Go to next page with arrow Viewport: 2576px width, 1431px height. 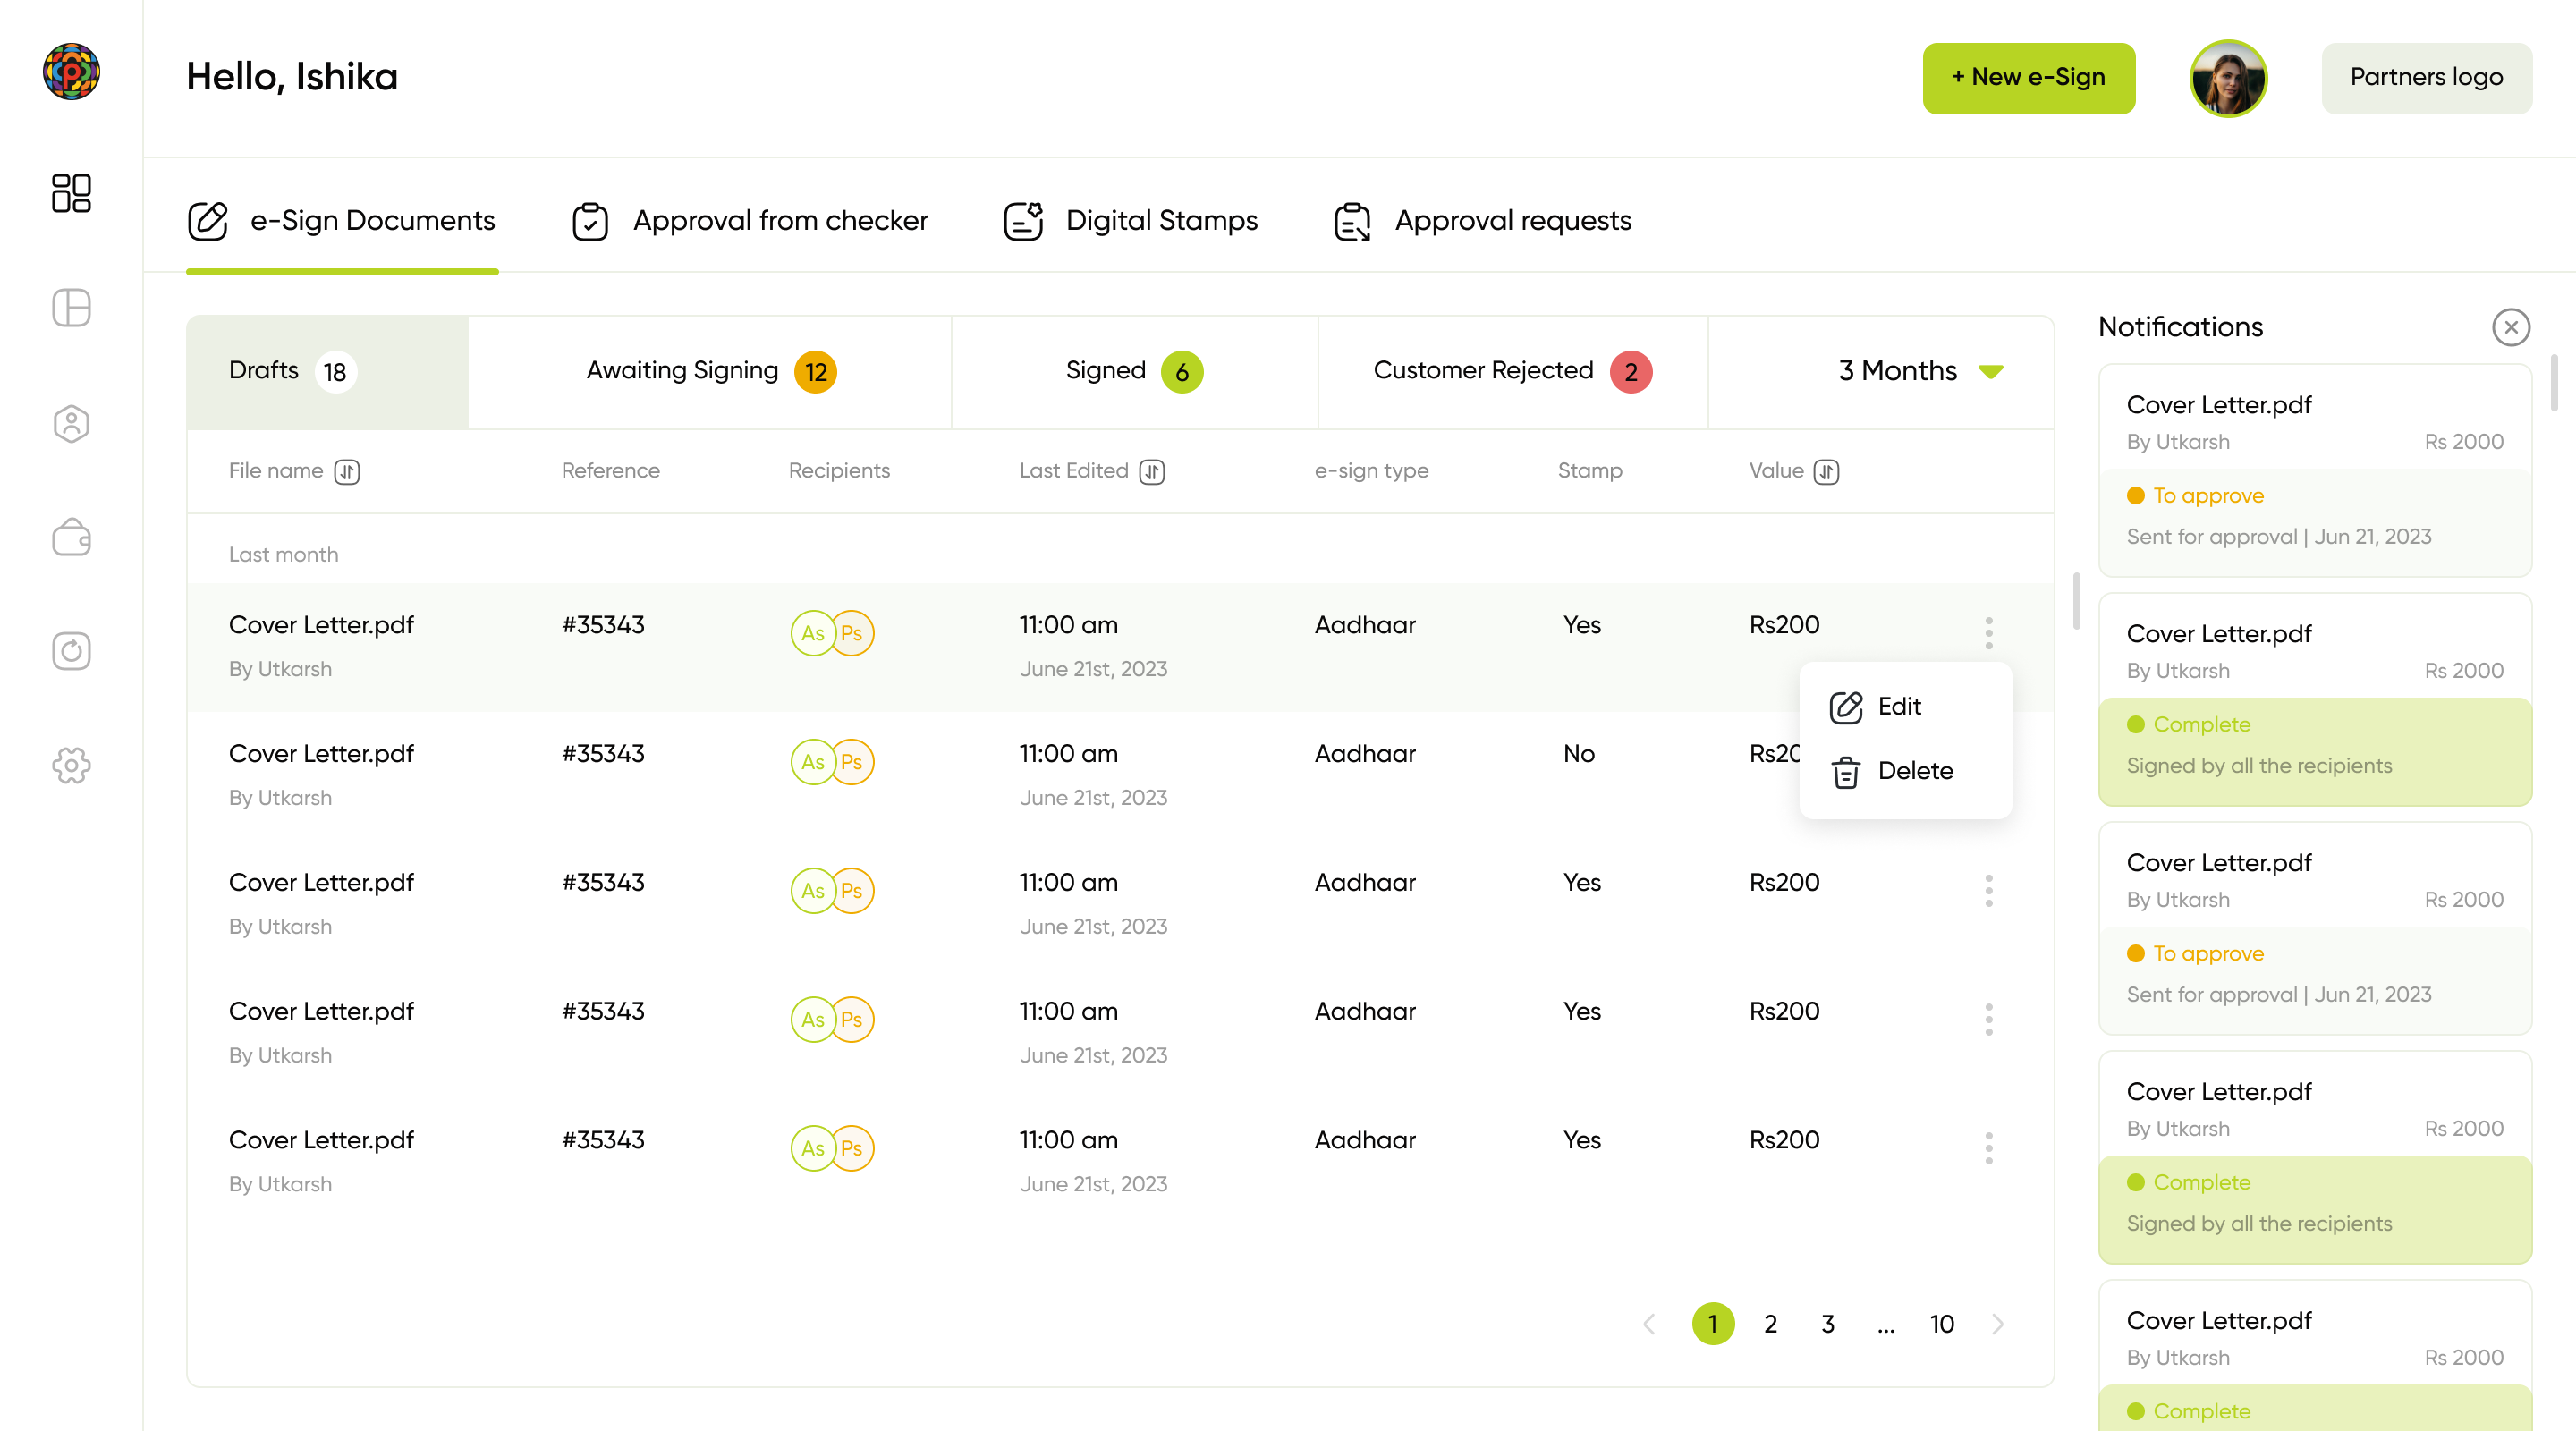[1997, 1324]
